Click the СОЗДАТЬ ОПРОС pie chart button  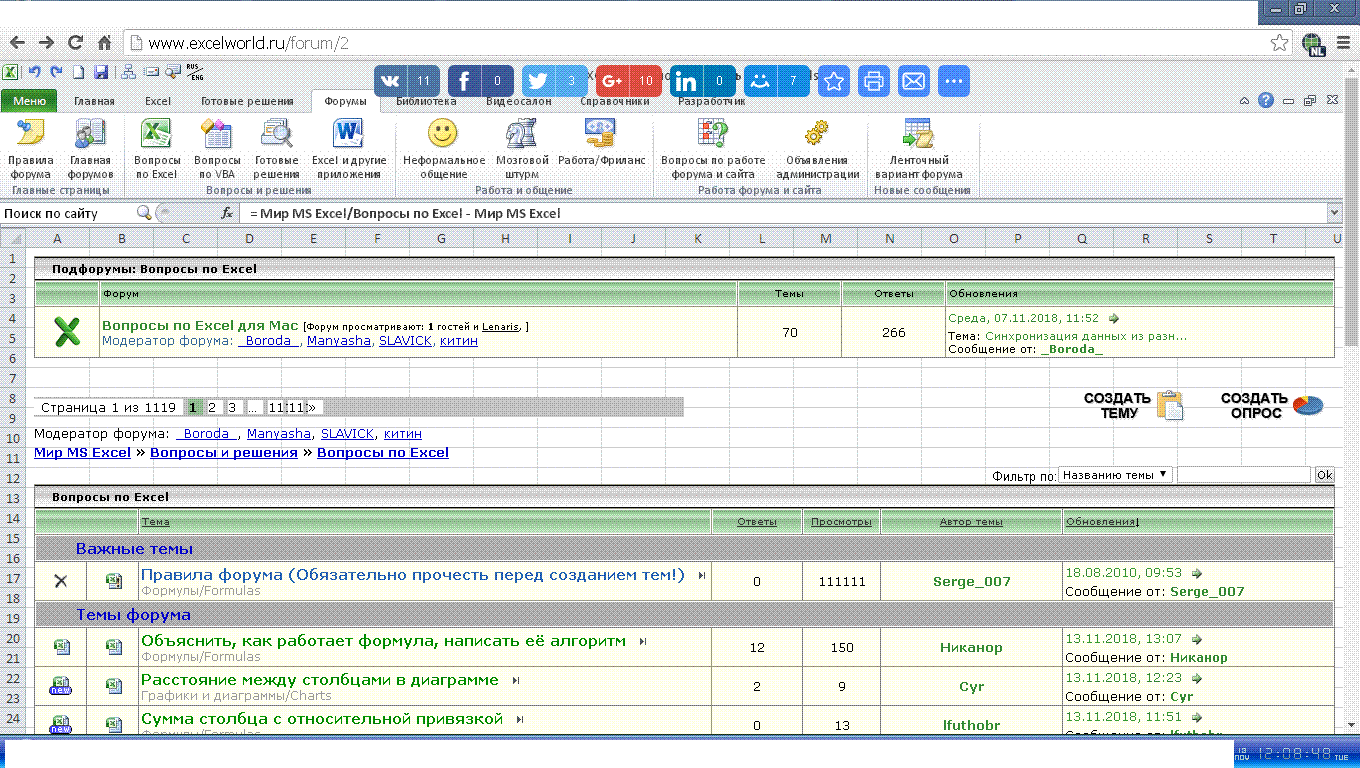click(x=1272, y=405)
